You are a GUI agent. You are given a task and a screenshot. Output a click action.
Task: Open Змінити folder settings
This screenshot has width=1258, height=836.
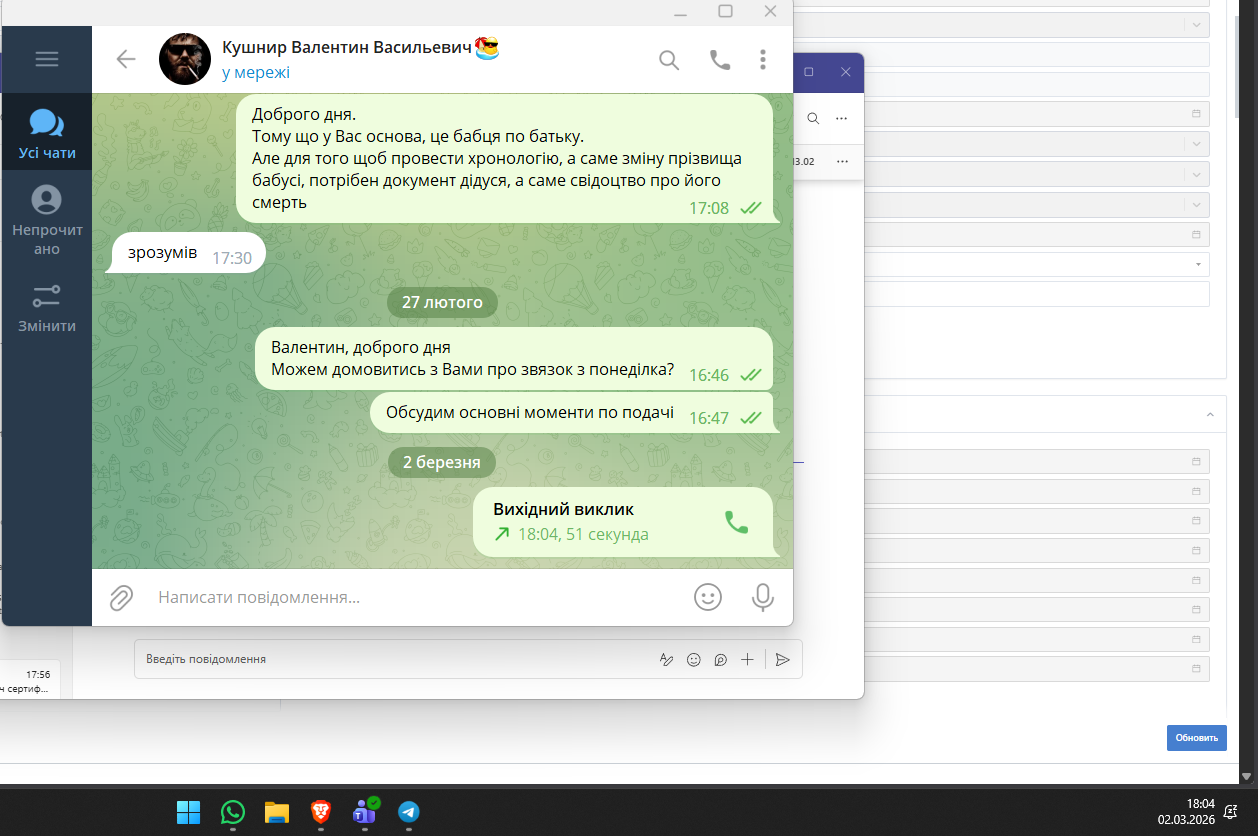[47, 308]
